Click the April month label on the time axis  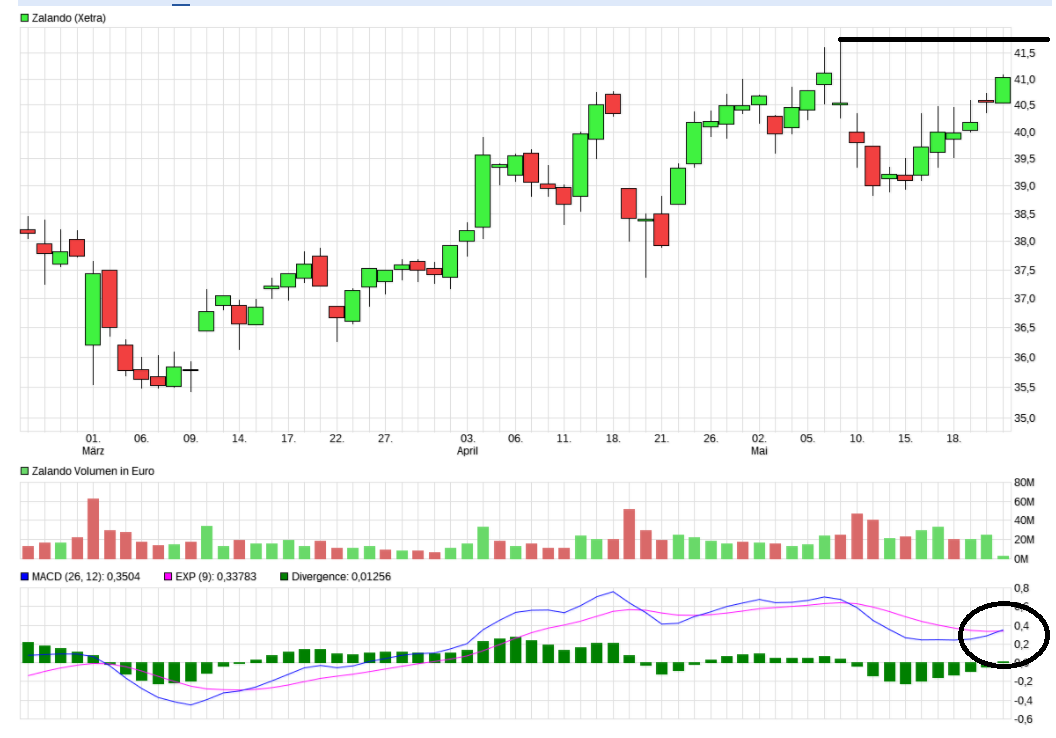(467, 451)
